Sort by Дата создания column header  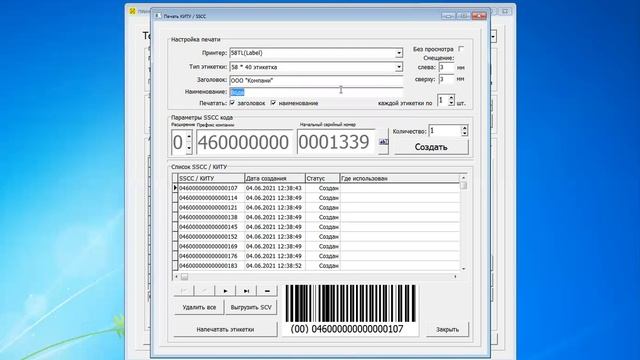tap(275, 178)
